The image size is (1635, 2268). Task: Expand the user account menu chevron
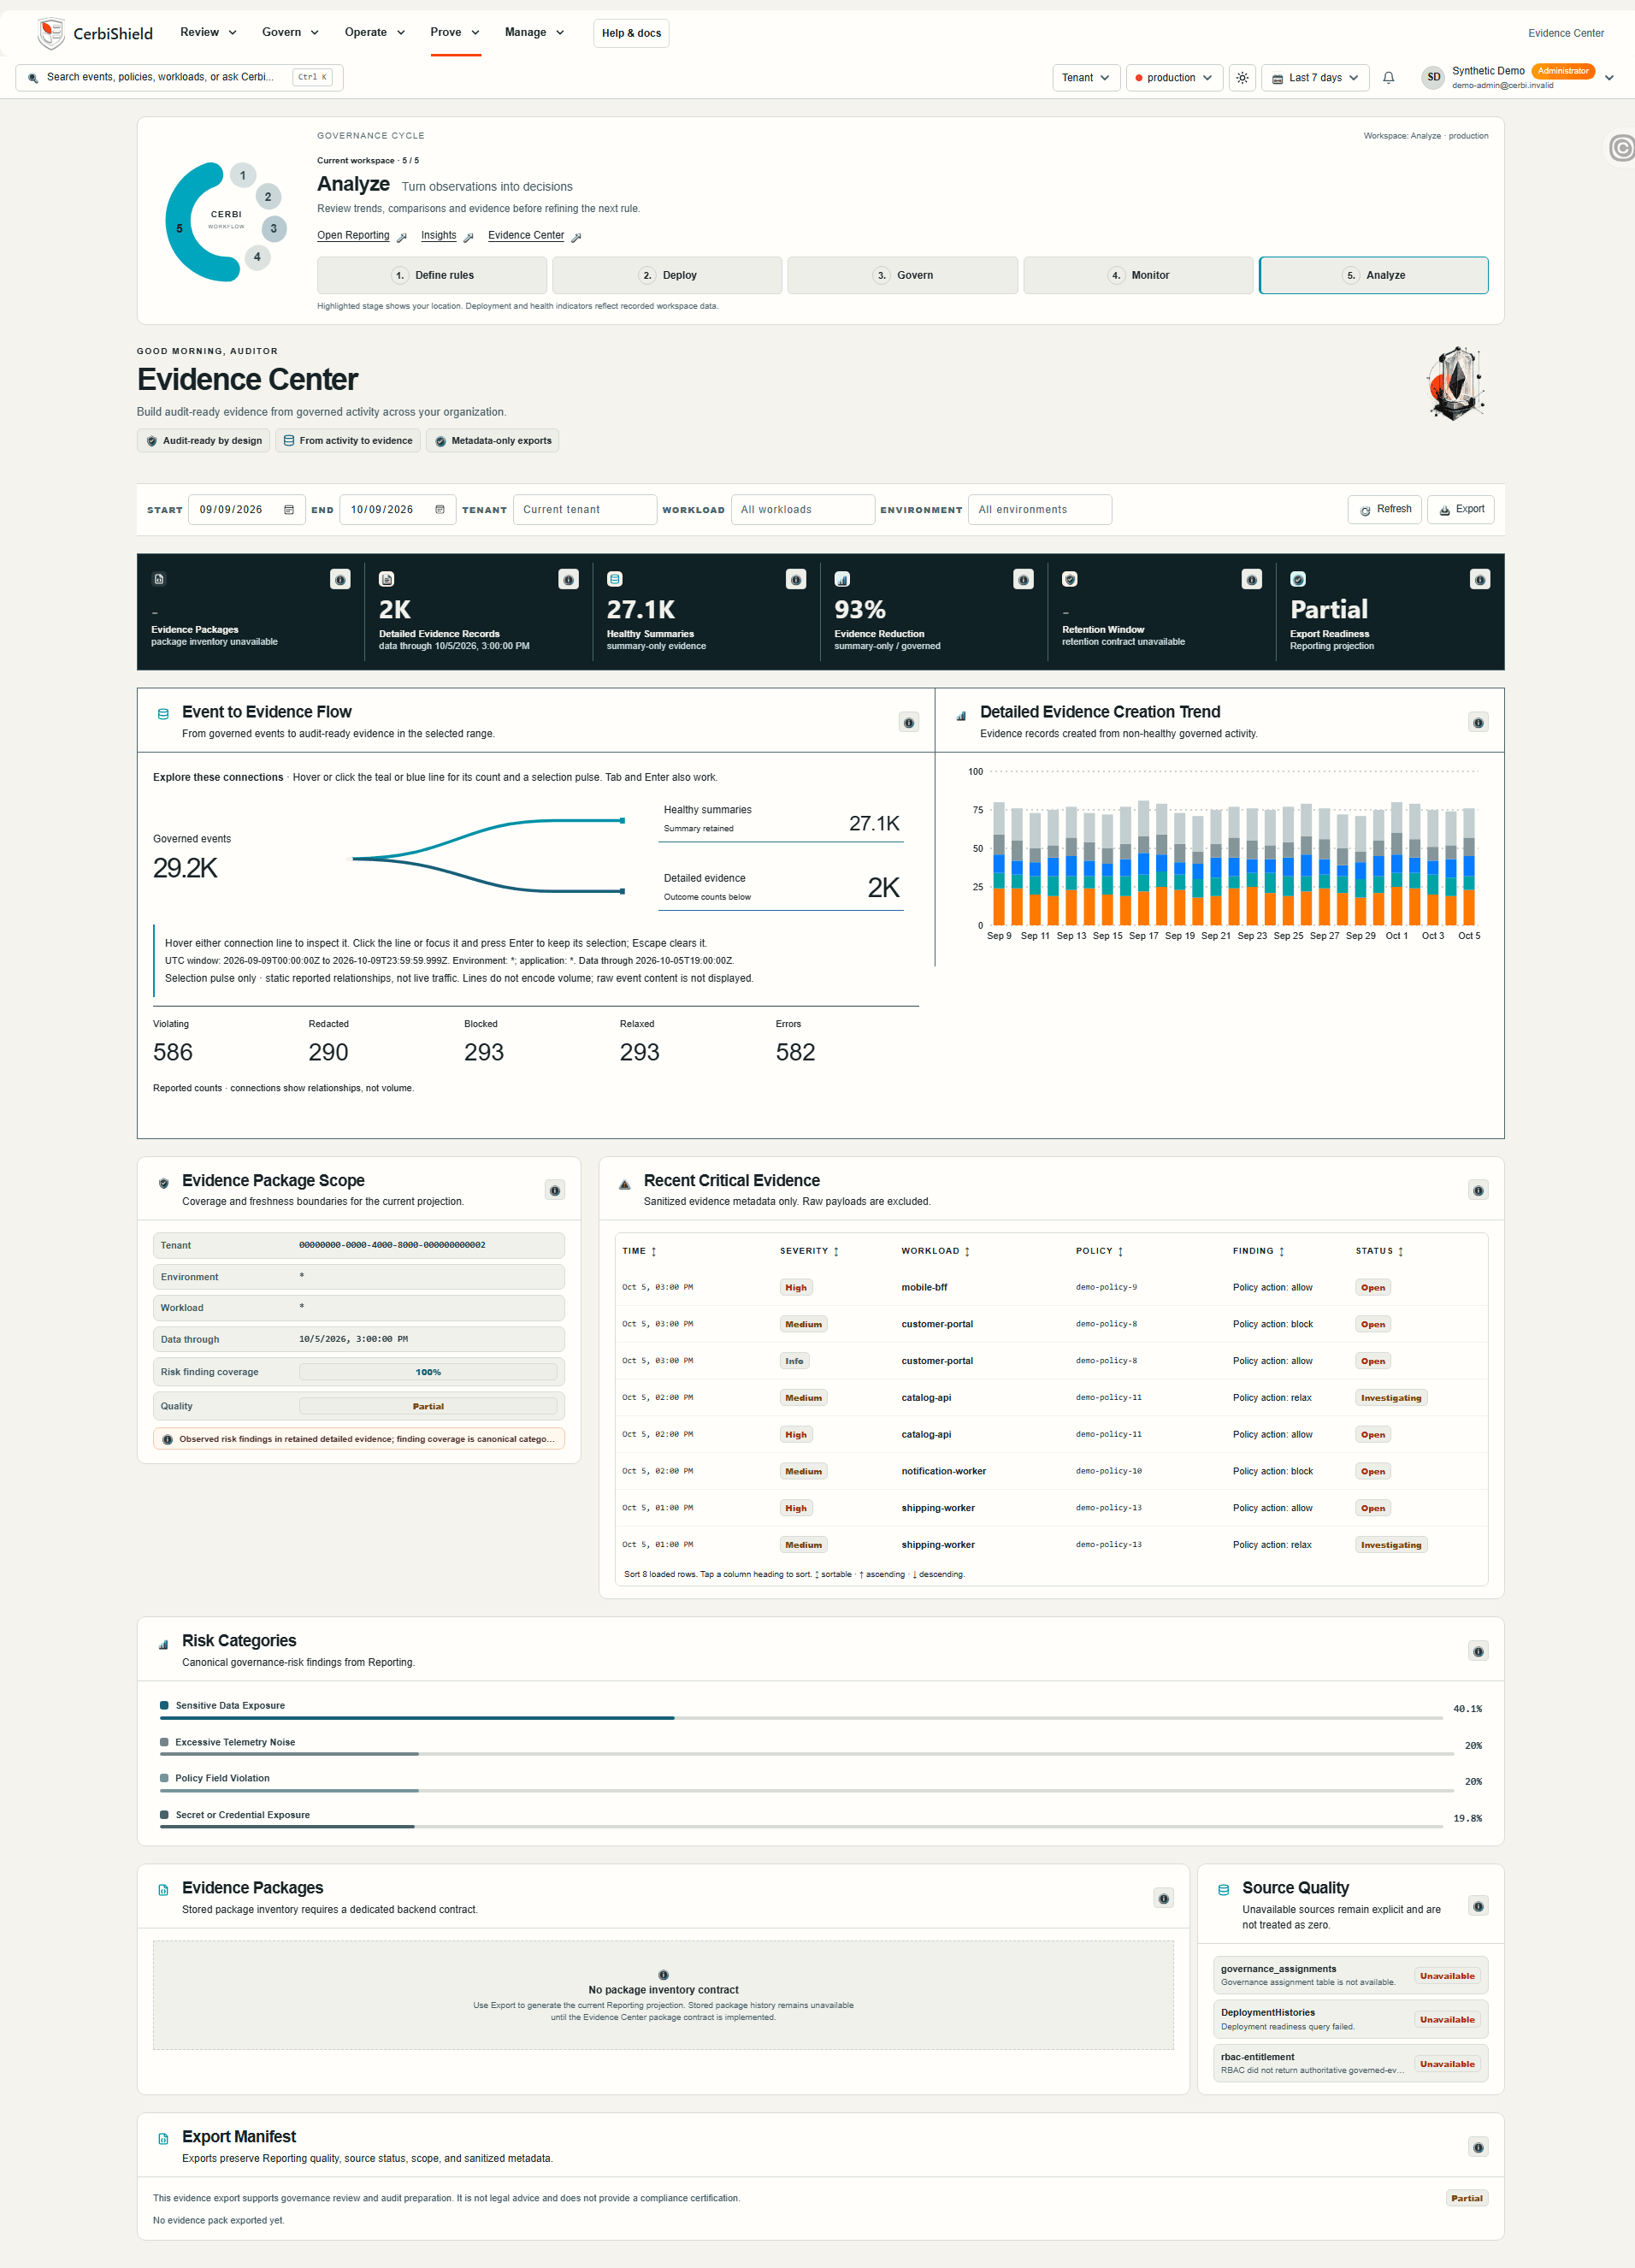(1609, 78)
